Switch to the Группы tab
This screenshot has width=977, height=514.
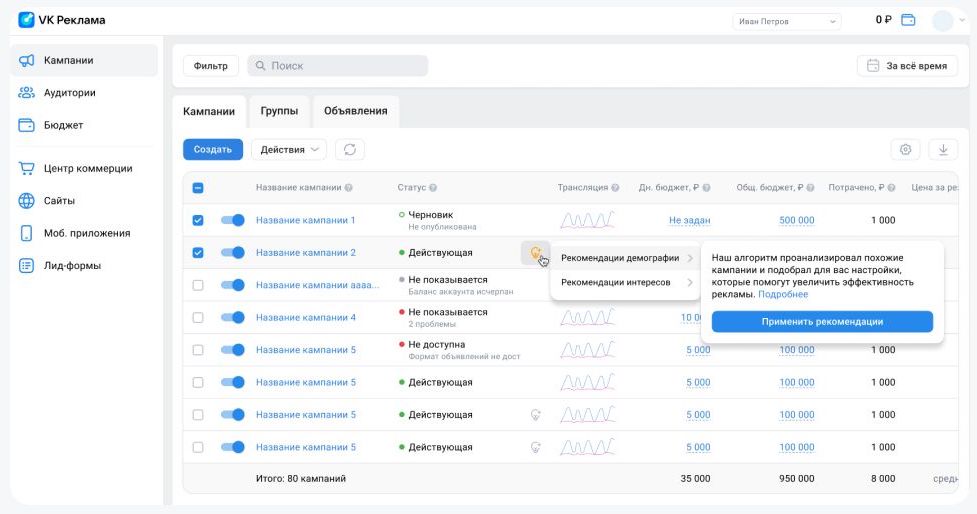tap(279, 112)
